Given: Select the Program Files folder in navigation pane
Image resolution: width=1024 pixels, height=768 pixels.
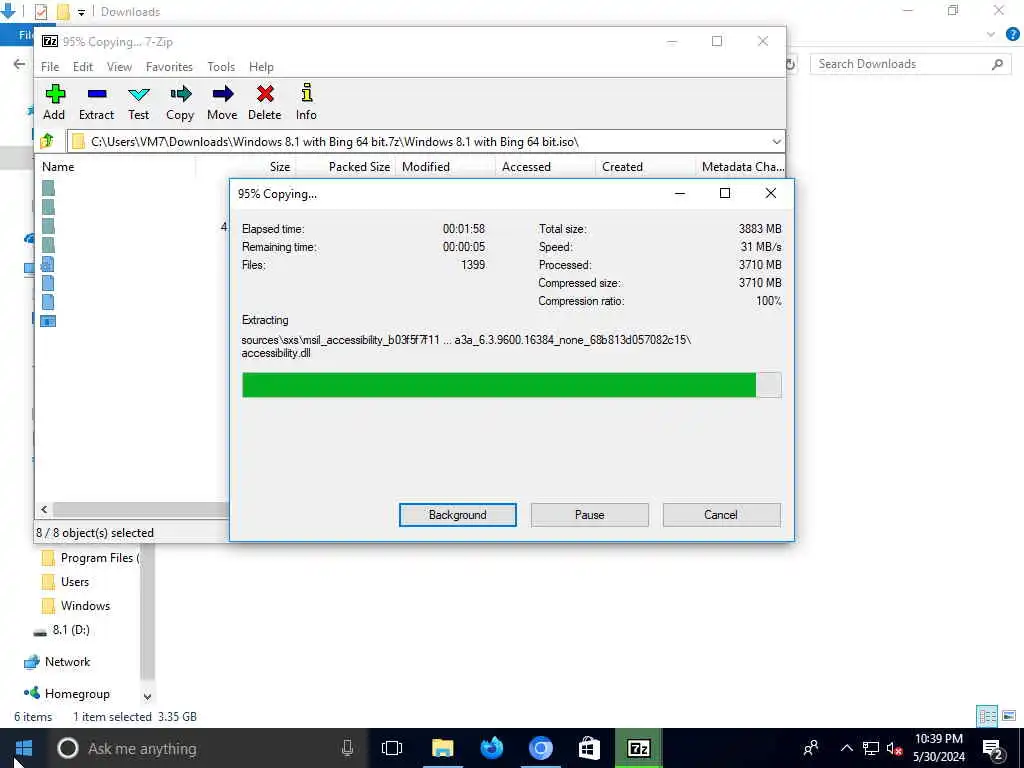Looking at the screenshot, I should 91,558.
